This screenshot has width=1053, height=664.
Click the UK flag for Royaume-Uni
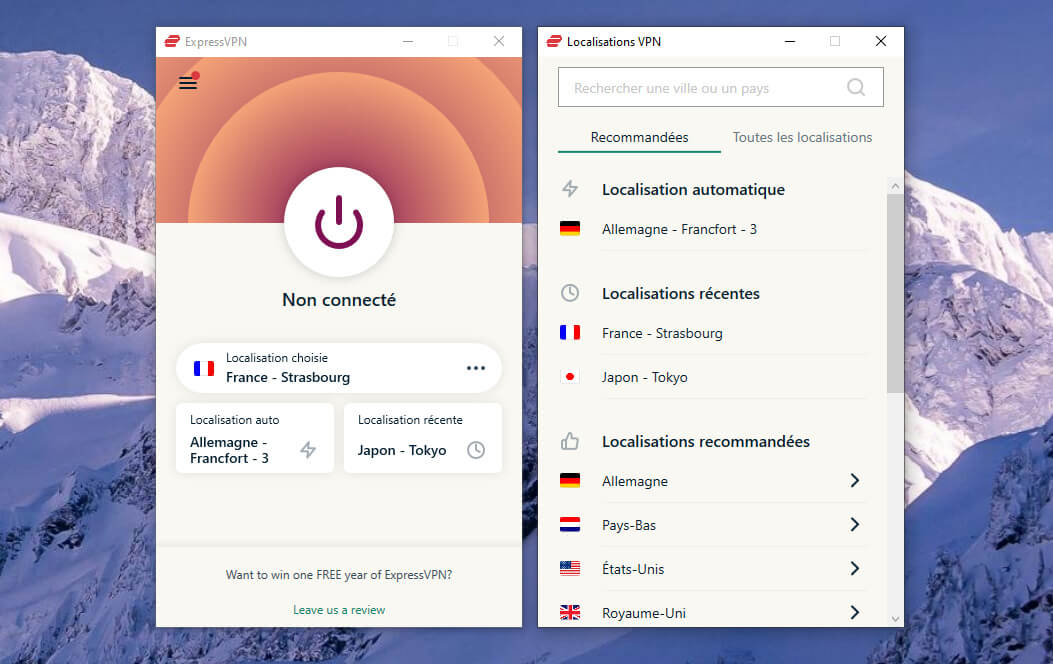click(x=569, y=612)
